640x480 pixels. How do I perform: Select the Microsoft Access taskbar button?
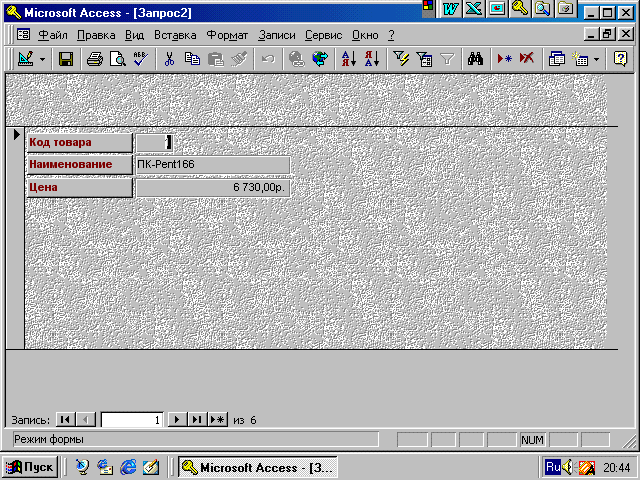(258, 467)
